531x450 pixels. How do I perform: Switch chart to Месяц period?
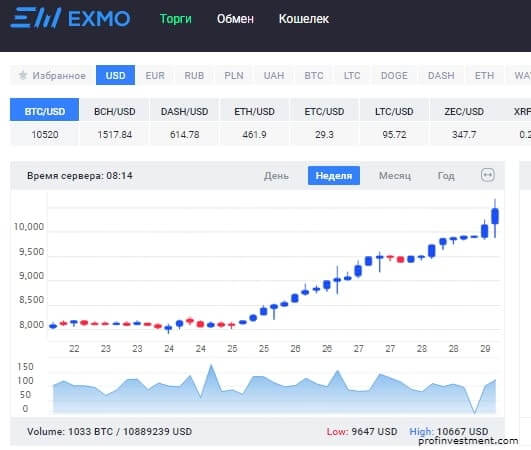click(395, 176)
